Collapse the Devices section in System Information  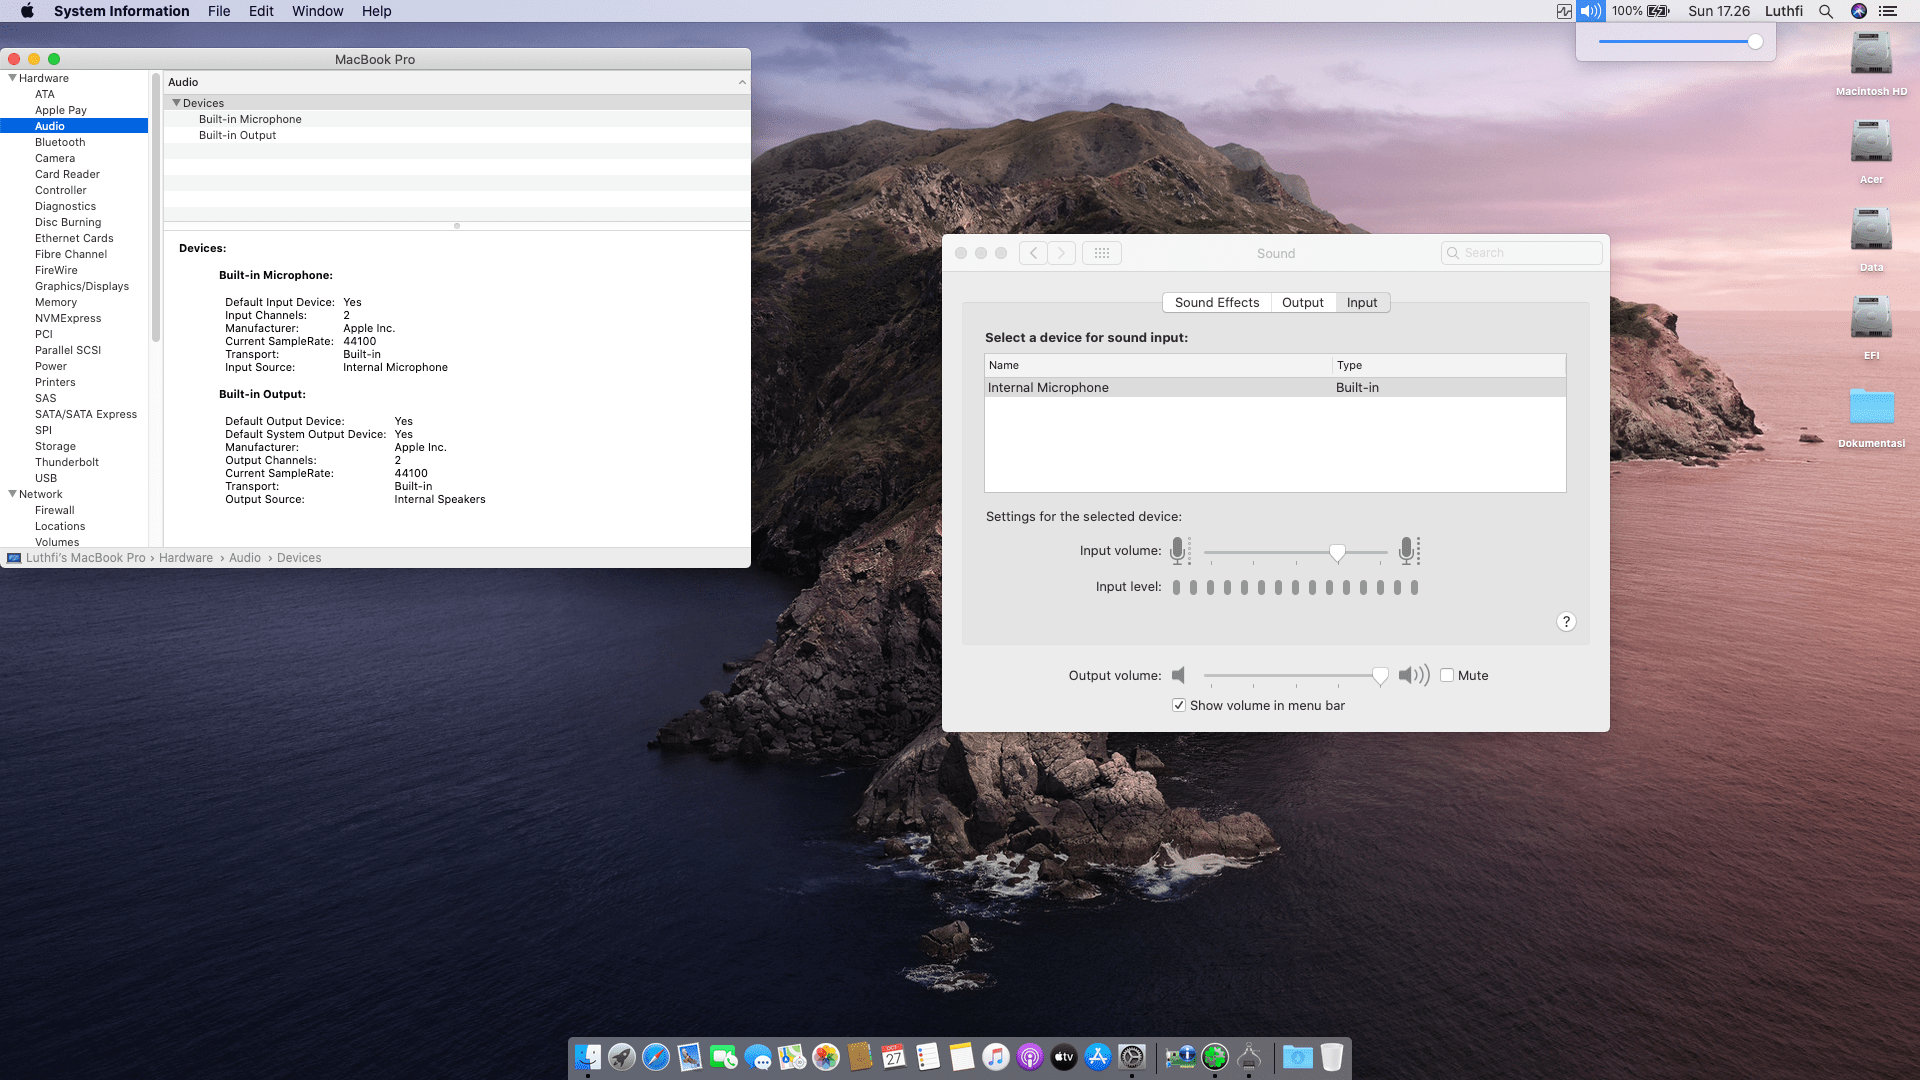pos(177,102)
